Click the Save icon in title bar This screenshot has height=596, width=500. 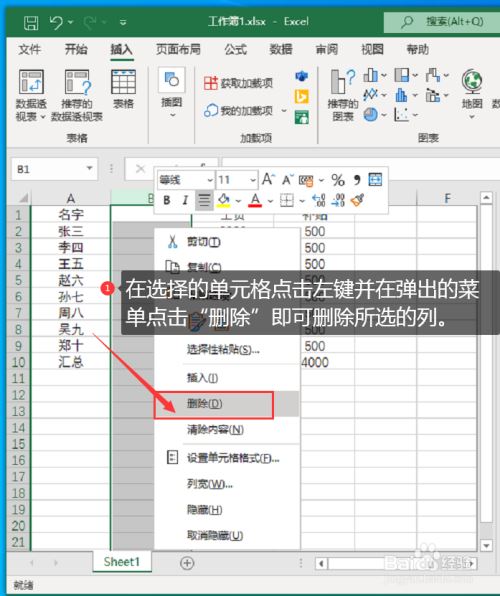tap(31, 23)
